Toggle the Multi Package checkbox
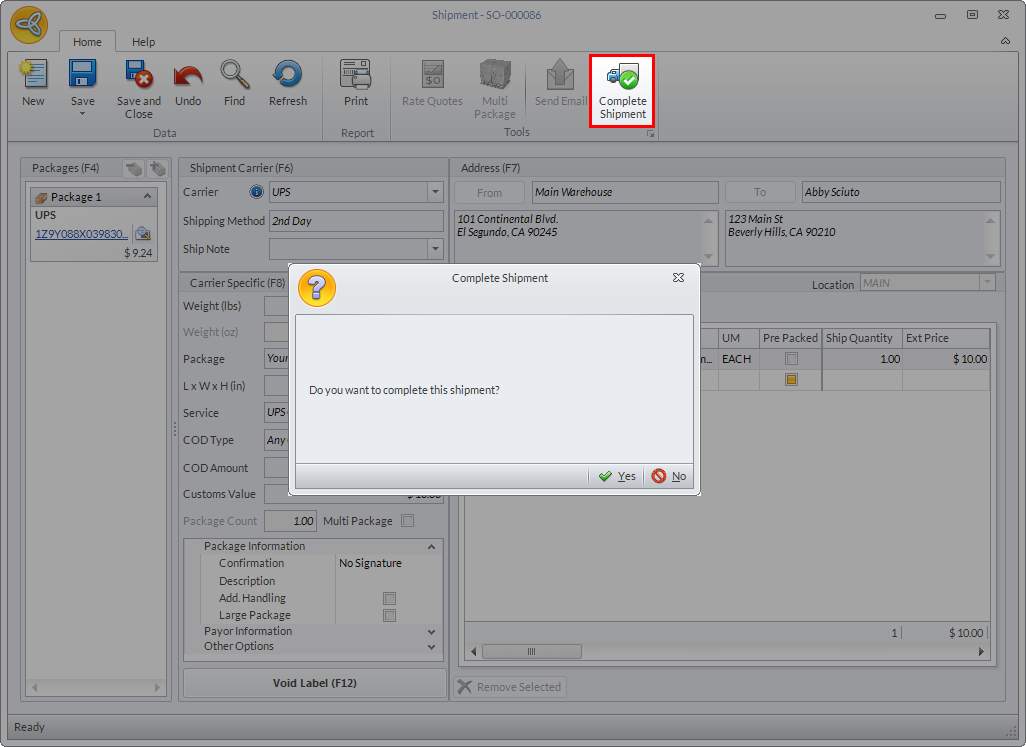1026x747 pixels. [407, 521]
